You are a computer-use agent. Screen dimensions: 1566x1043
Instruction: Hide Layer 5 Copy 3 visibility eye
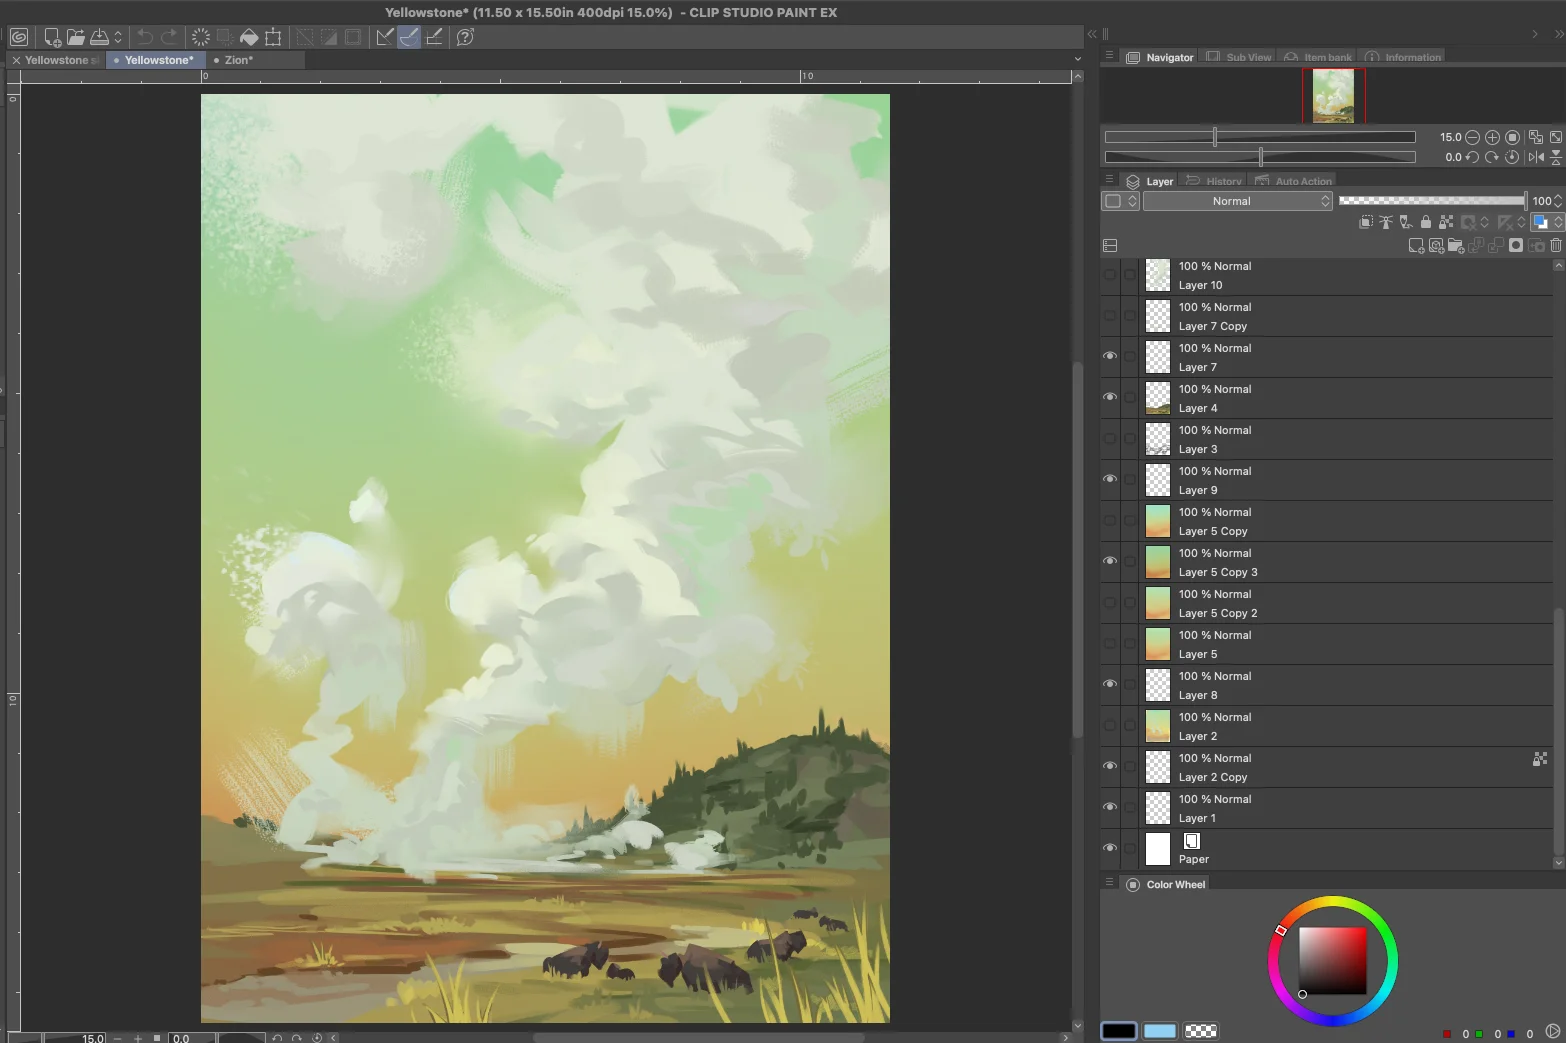(1110, 561)
